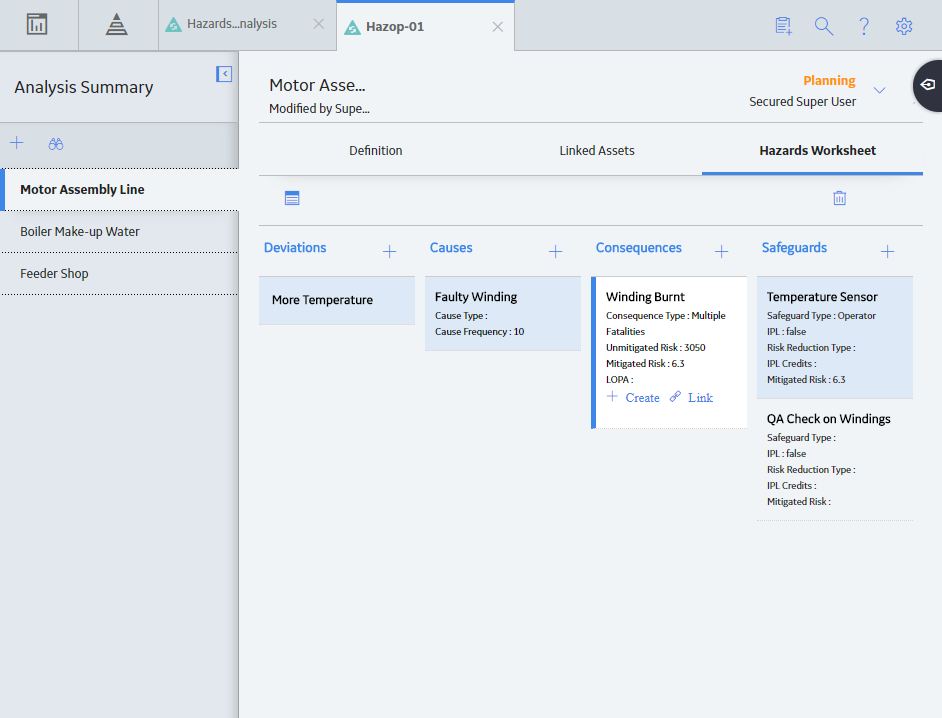Select Motor Assembly Line node
The width and height of the screenshot is (942, 718).
(x=120, y=190)
